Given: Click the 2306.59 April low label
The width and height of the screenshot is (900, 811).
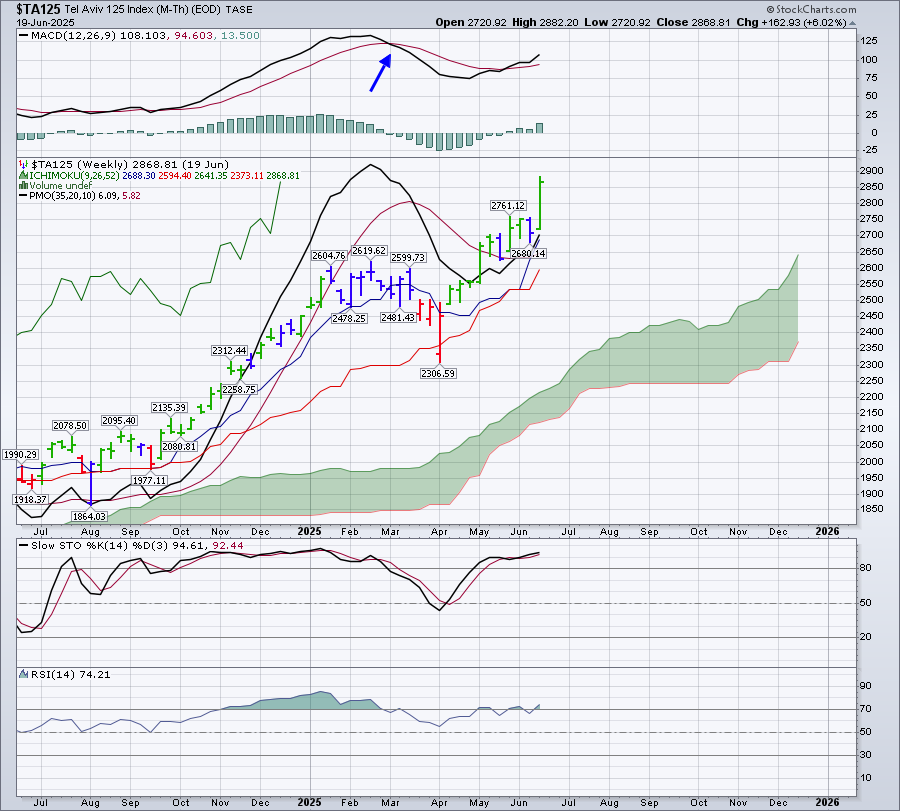Looking at the screenshot, I should pos(439,374).
